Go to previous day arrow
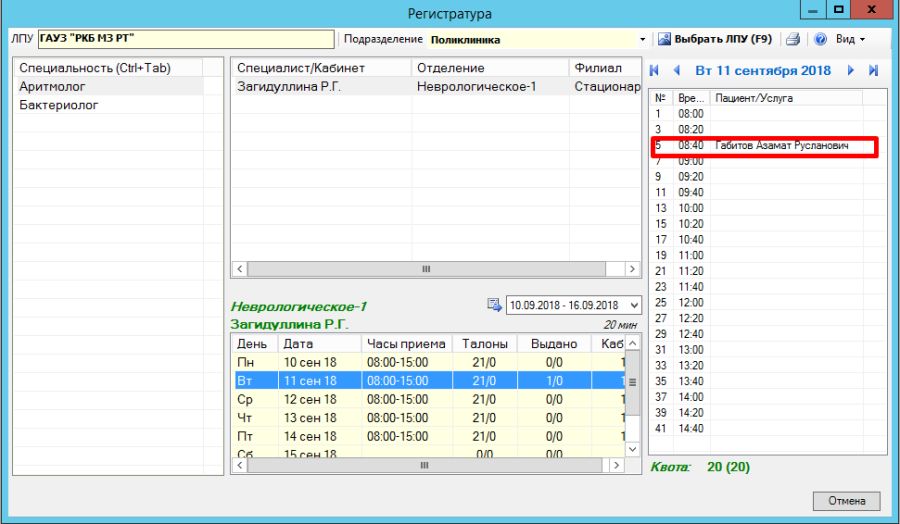This screenshot has height=524, width=900. click(x=677, y=71)
